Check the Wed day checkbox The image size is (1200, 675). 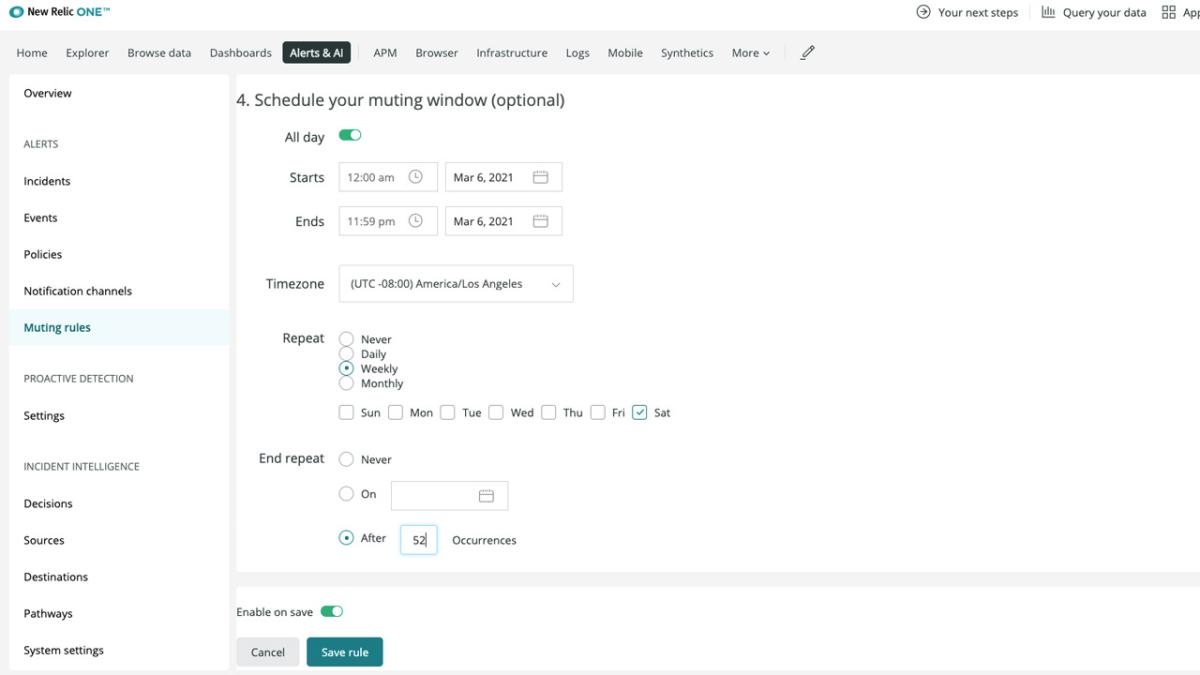[496, 411]
